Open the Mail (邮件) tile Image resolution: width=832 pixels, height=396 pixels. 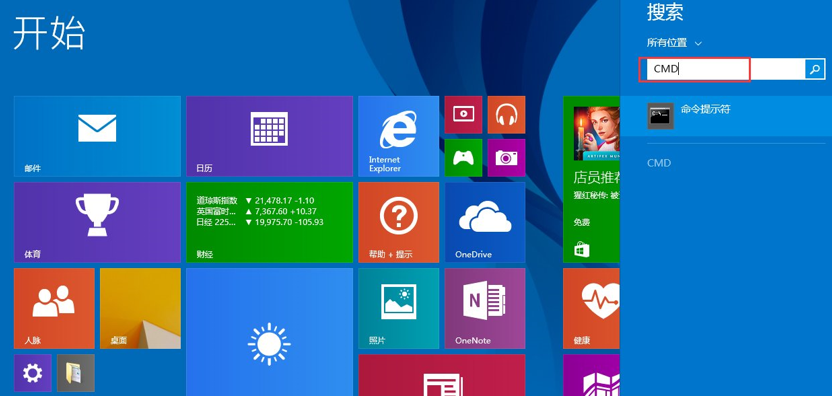[x=97, y=136]
